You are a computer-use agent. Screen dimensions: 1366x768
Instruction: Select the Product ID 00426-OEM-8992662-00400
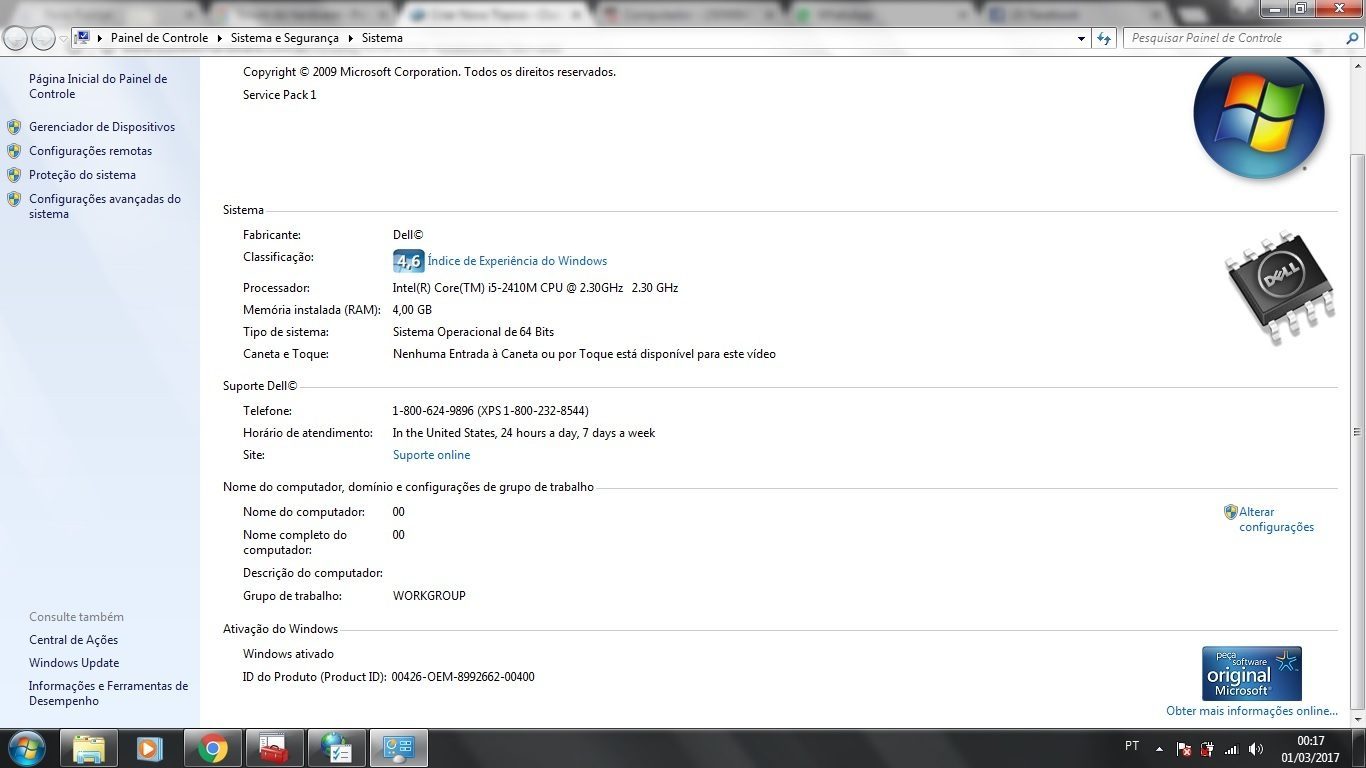463,677
